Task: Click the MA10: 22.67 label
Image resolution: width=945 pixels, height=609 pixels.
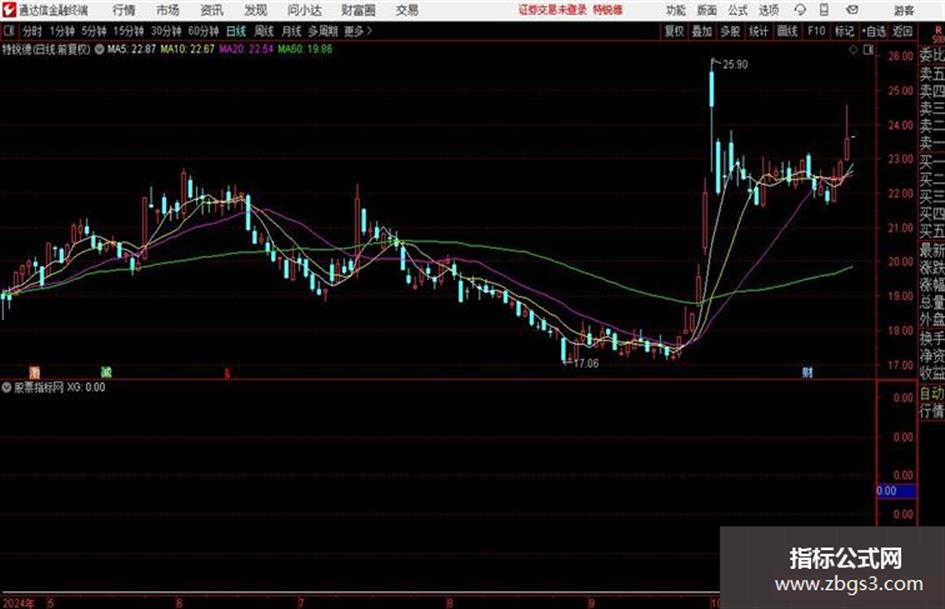Action: click(x=187, y=49)
